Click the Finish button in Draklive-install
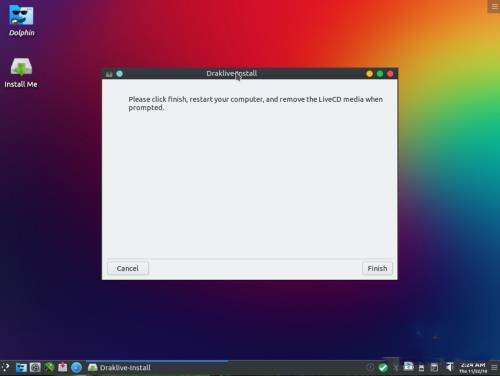Viewport: 500px width, 376px height. coord(377,268)
